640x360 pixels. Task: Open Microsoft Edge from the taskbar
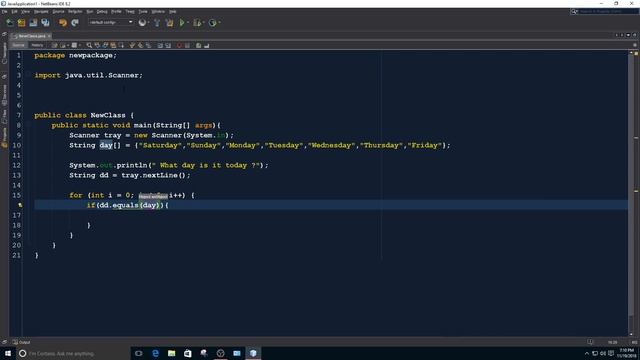point(155,353)
